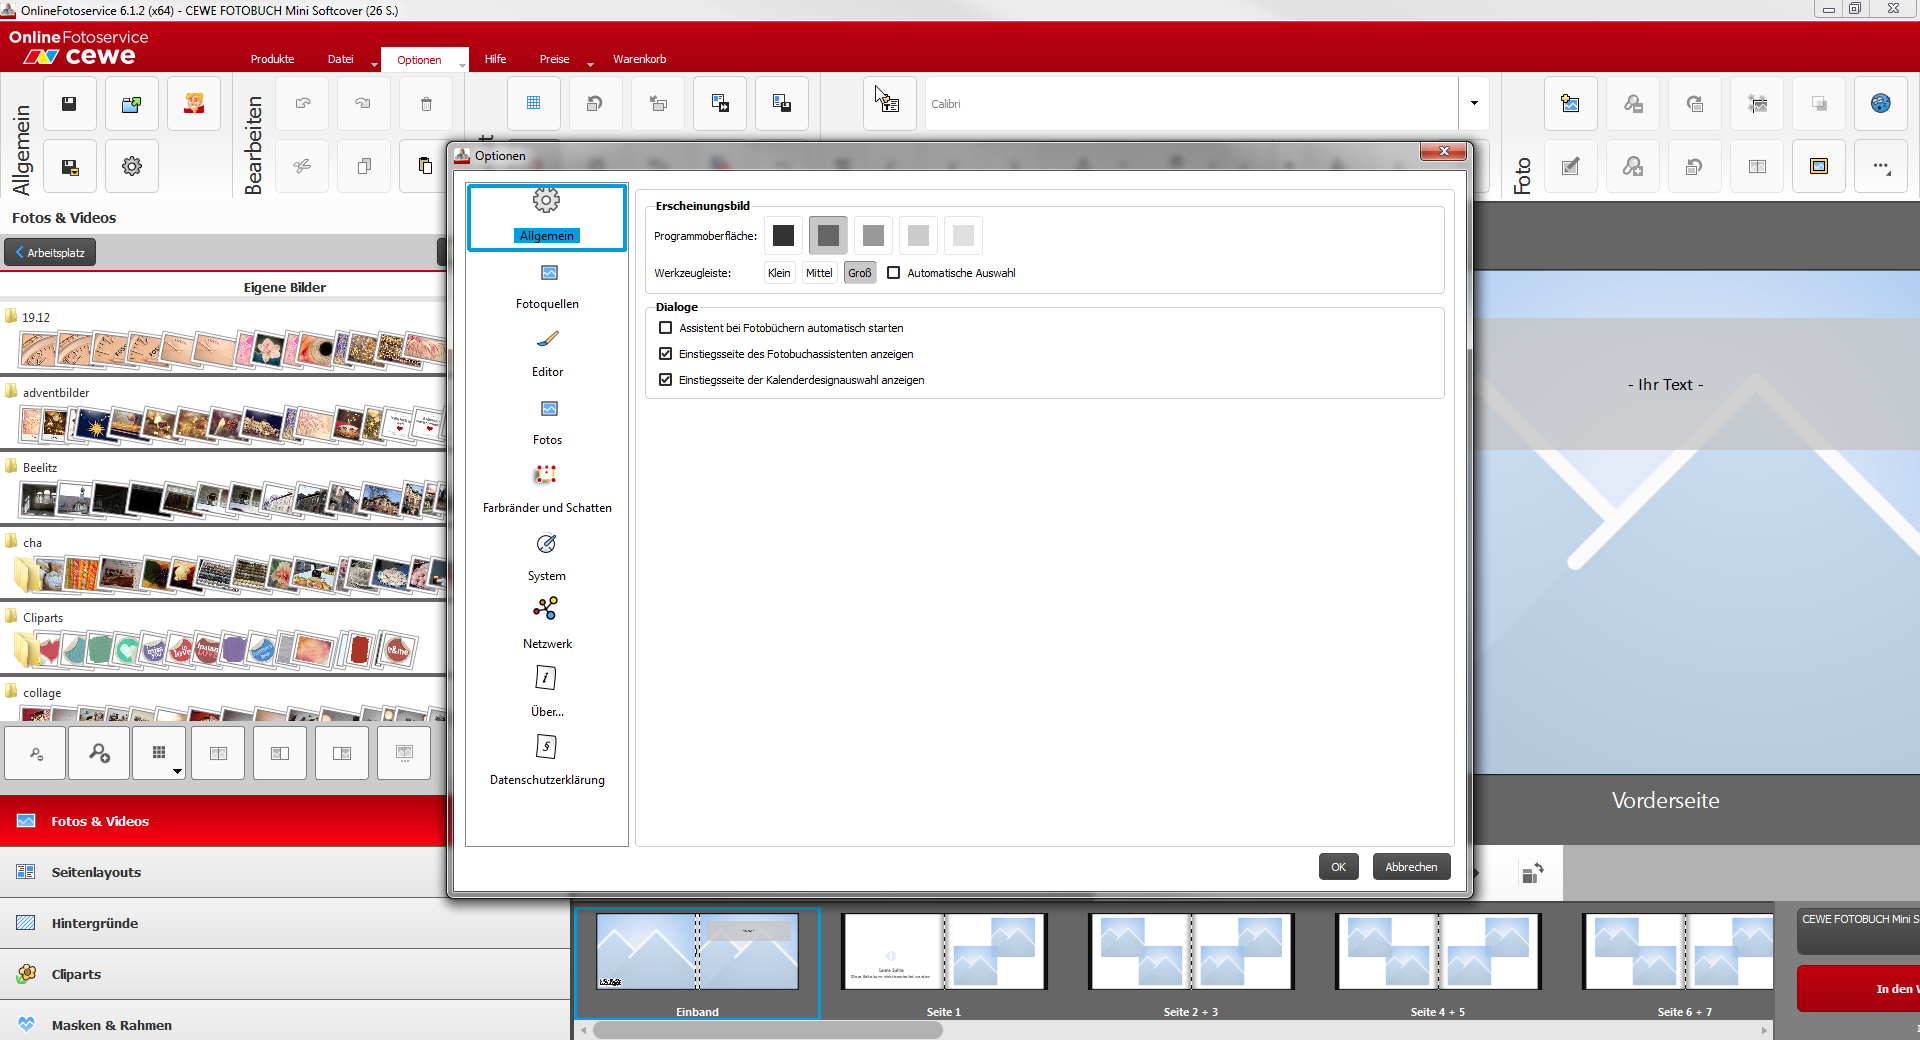Open the Hilfe menu
The image size is (1920, 1040).
coord(495,59)
